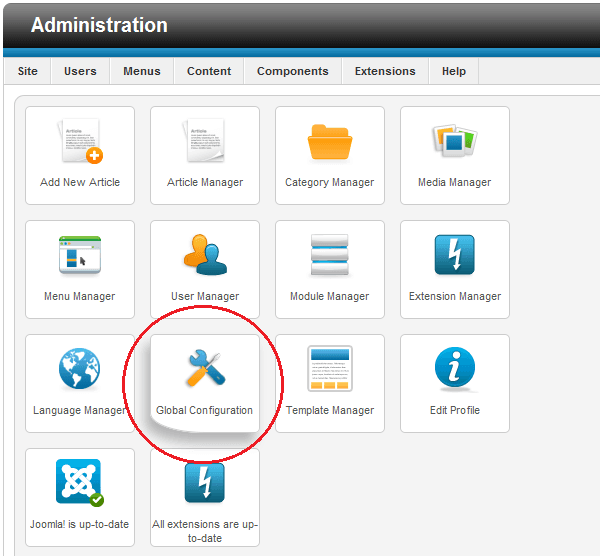Open the Help menu
This screenshot has height=556, width=600.
(x=454, y=71)
